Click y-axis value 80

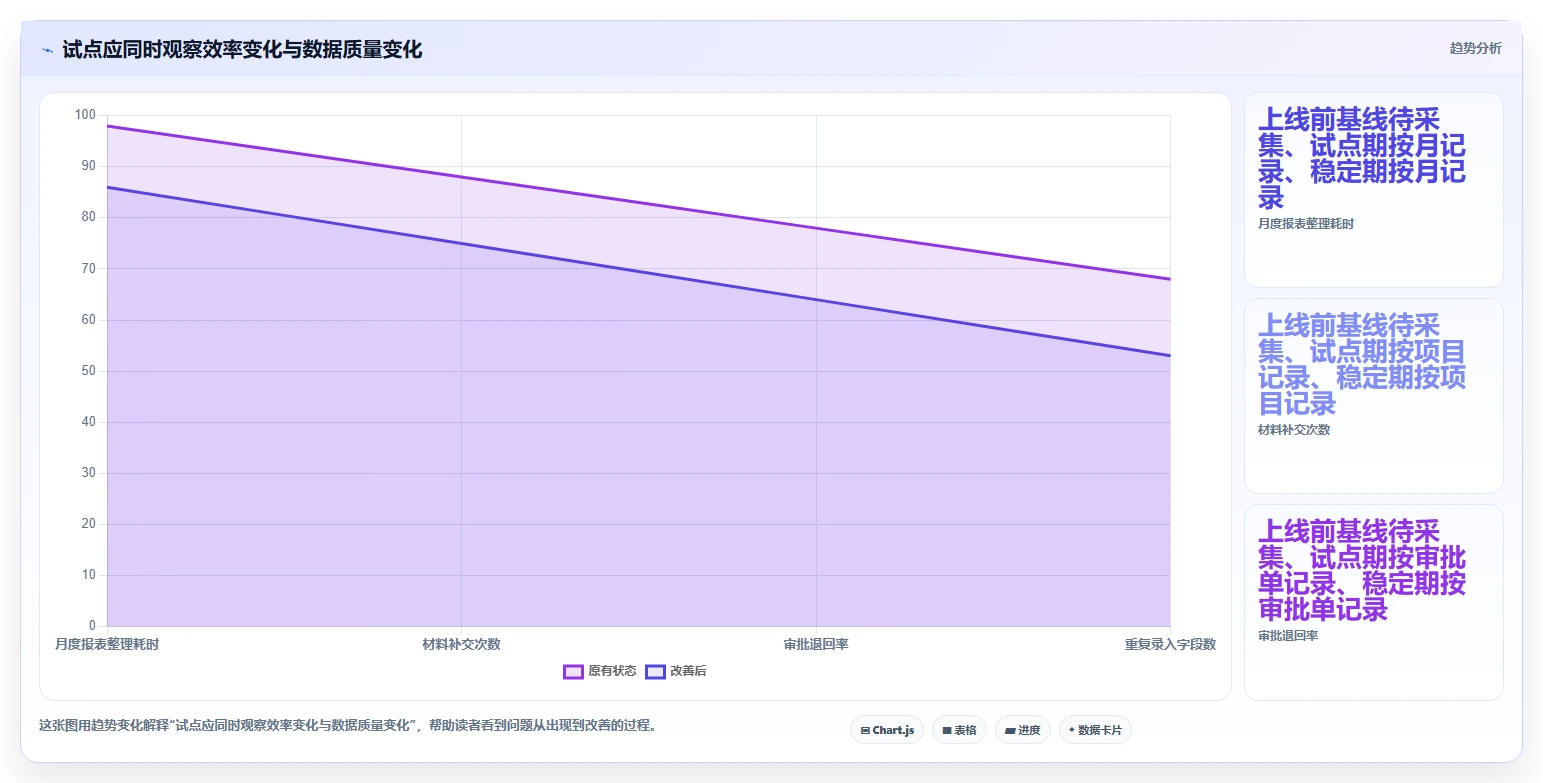click(88, 217)
